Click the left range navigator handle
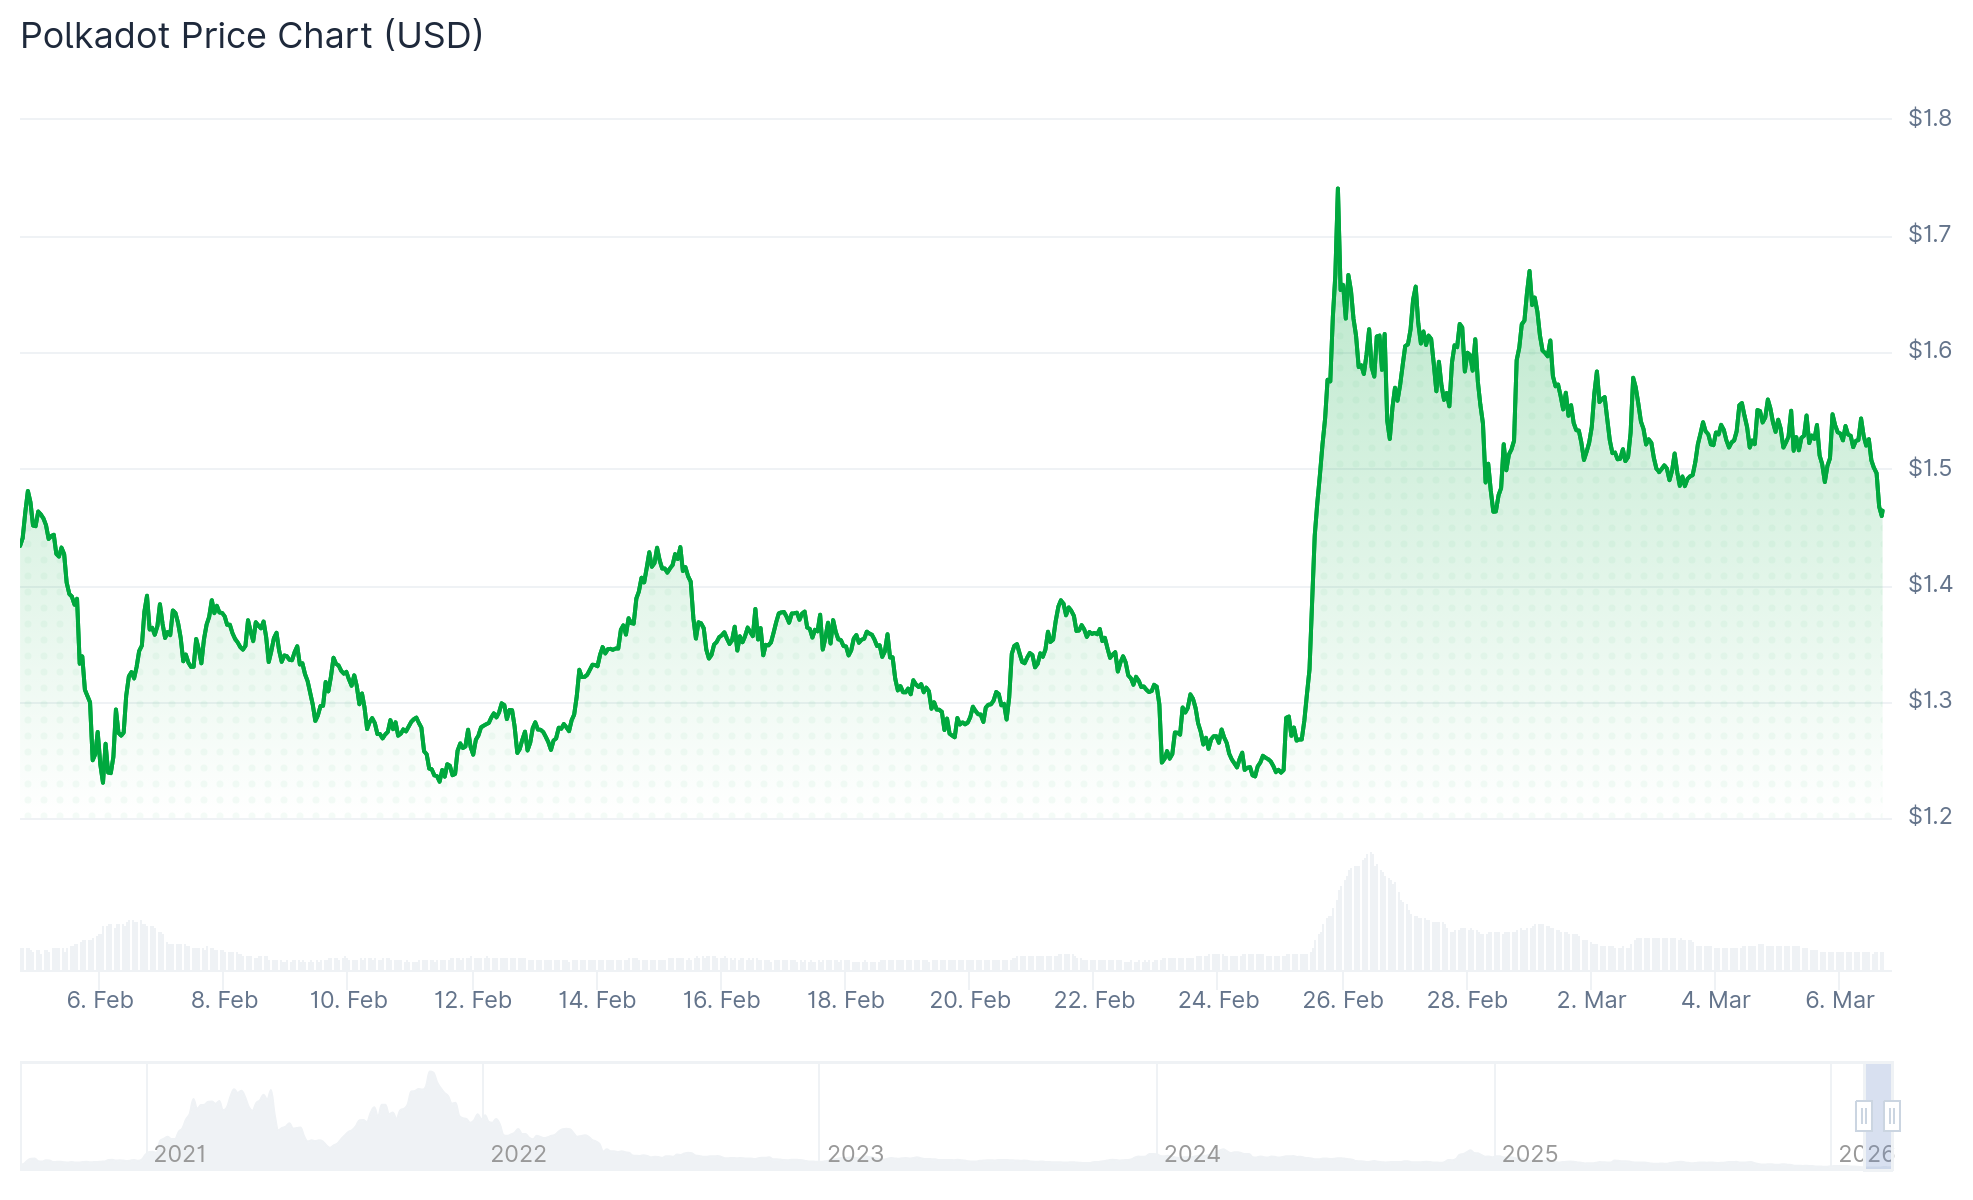Viewport: 1973px width, 1200px height. pyautogui.click(x=1863, y=1115)
